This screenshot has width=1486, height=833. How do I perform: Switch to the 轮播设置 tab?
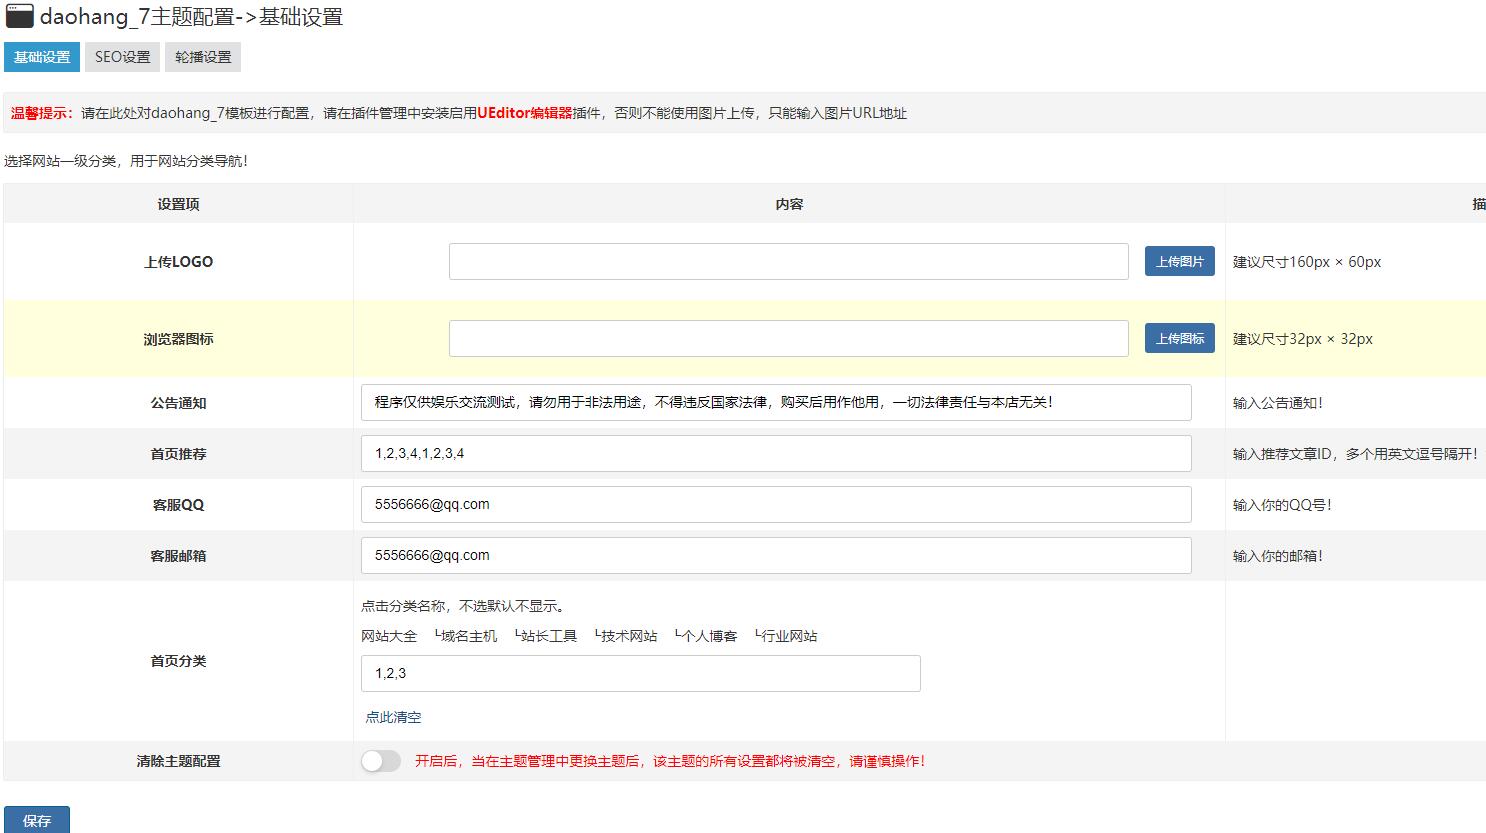pyautogui.click(x=202, y=57)
